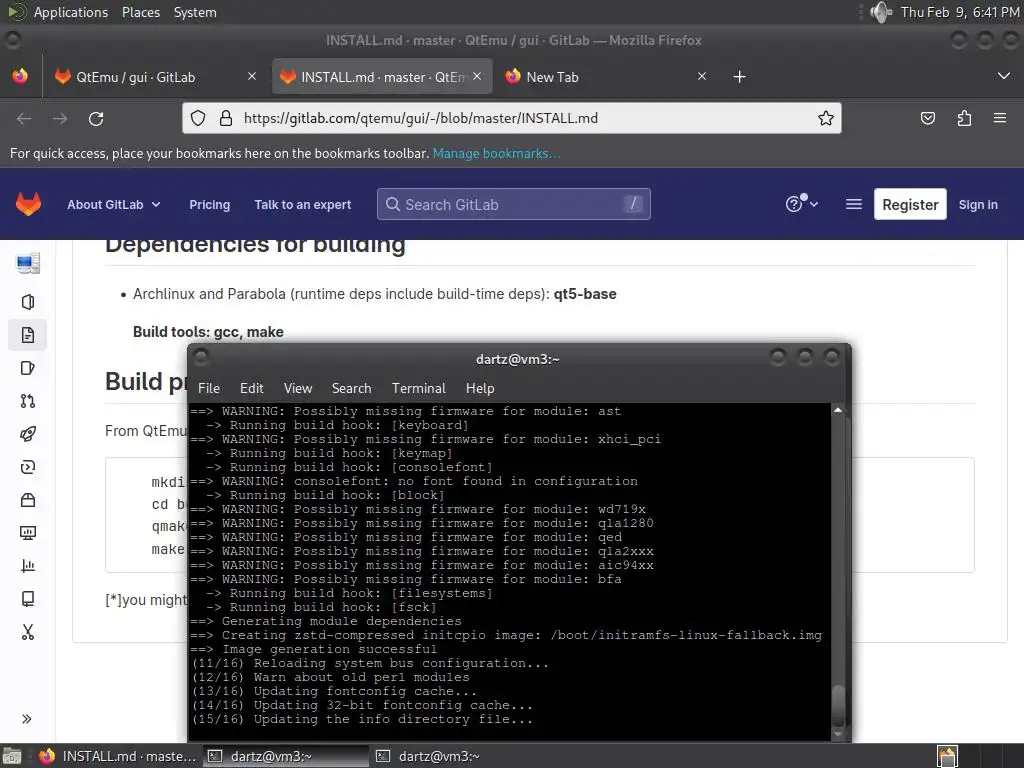Open the Wiki sidebar icon

[x=27, y=599]
